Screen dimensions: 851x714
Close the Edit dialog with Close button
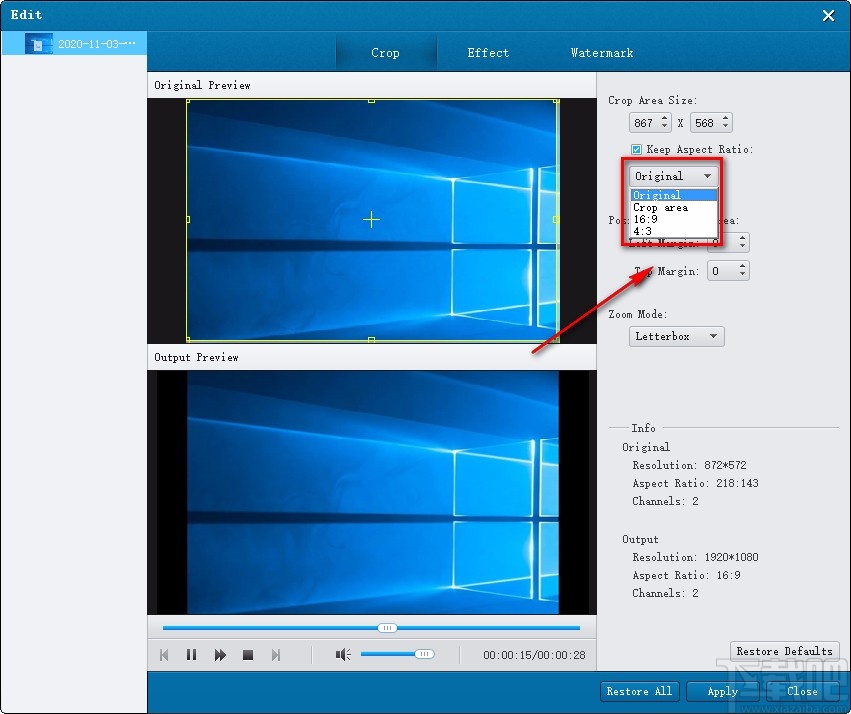[802, 691]
